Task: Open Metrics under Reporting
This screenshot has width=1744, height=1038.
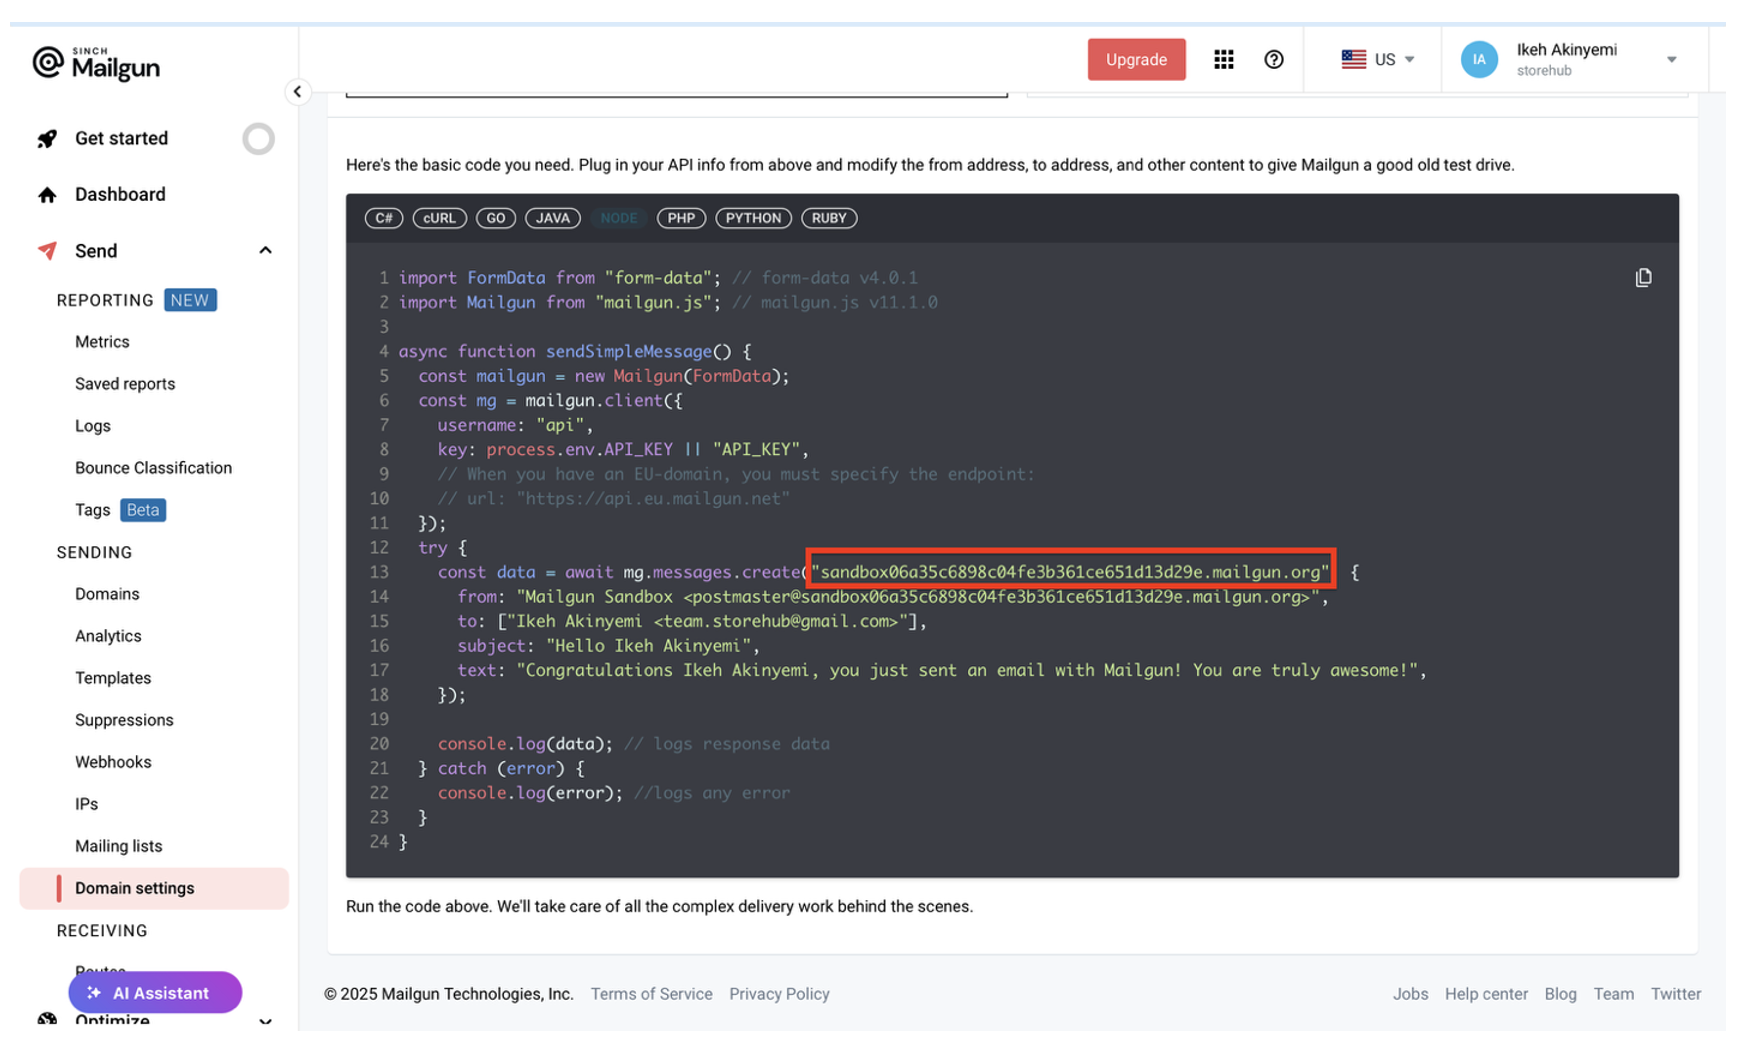Action: coord(102,342)
